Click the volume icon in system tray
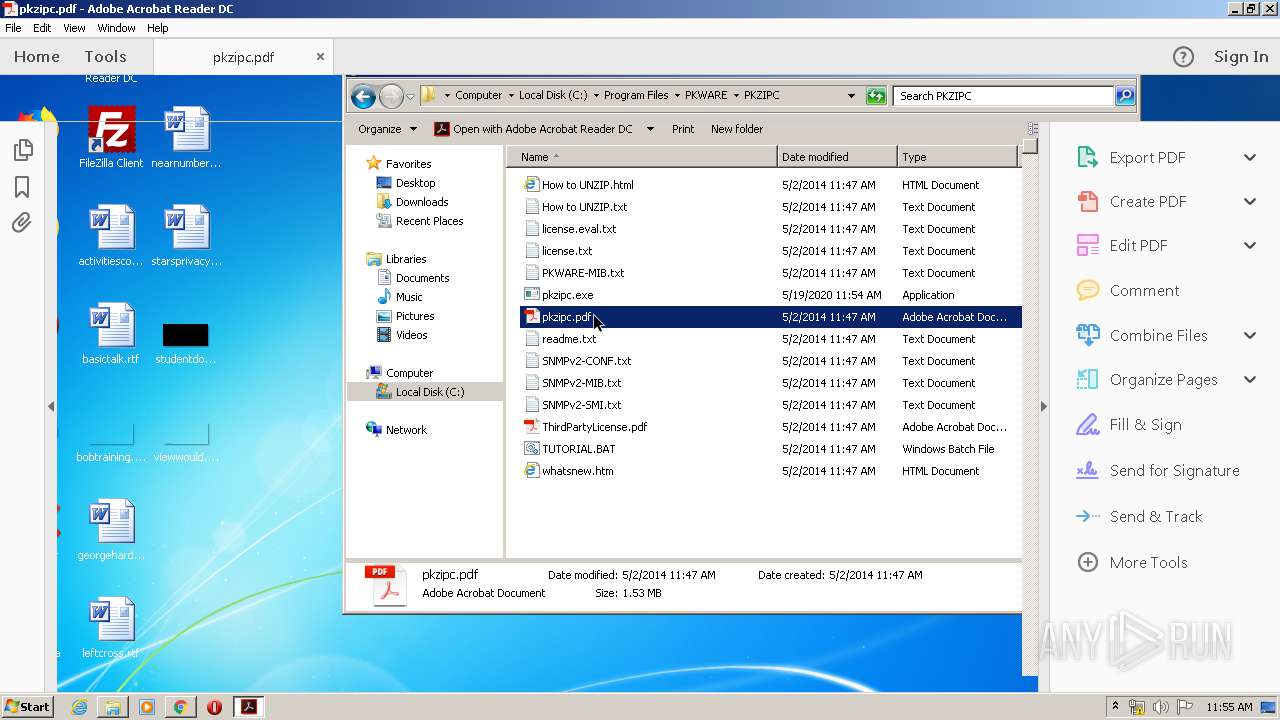Viewport: 1280px width, 720px height. tap(1161, 707)
